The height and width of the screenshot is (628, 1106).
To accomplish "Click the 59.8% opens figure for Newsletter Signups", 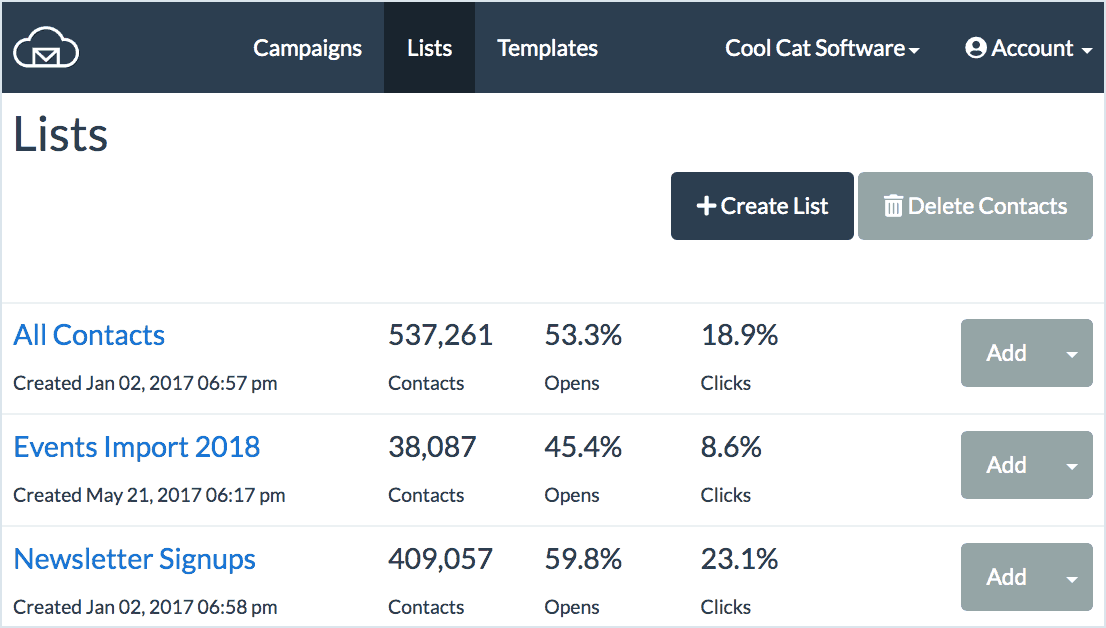I will pos(583,559).
